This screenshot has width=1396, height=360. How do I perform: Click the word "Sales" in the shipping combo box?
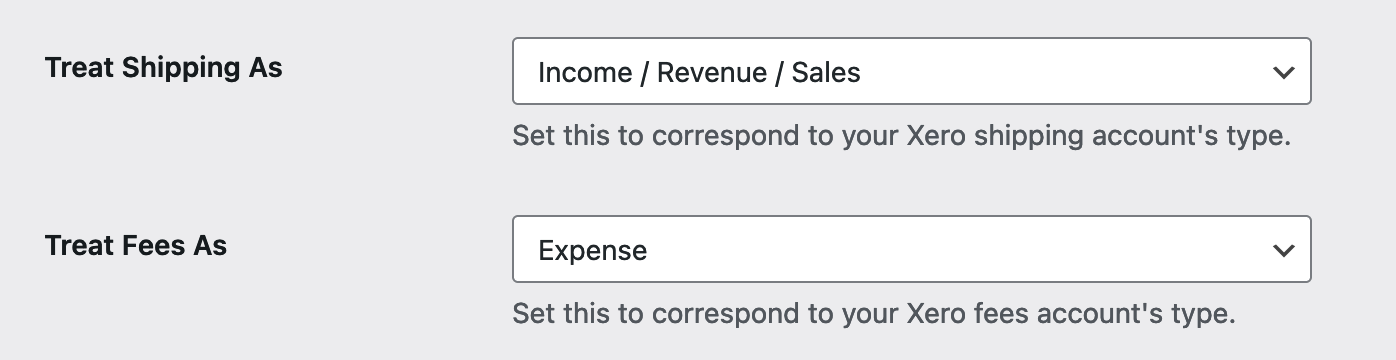[x=826, y=73]
